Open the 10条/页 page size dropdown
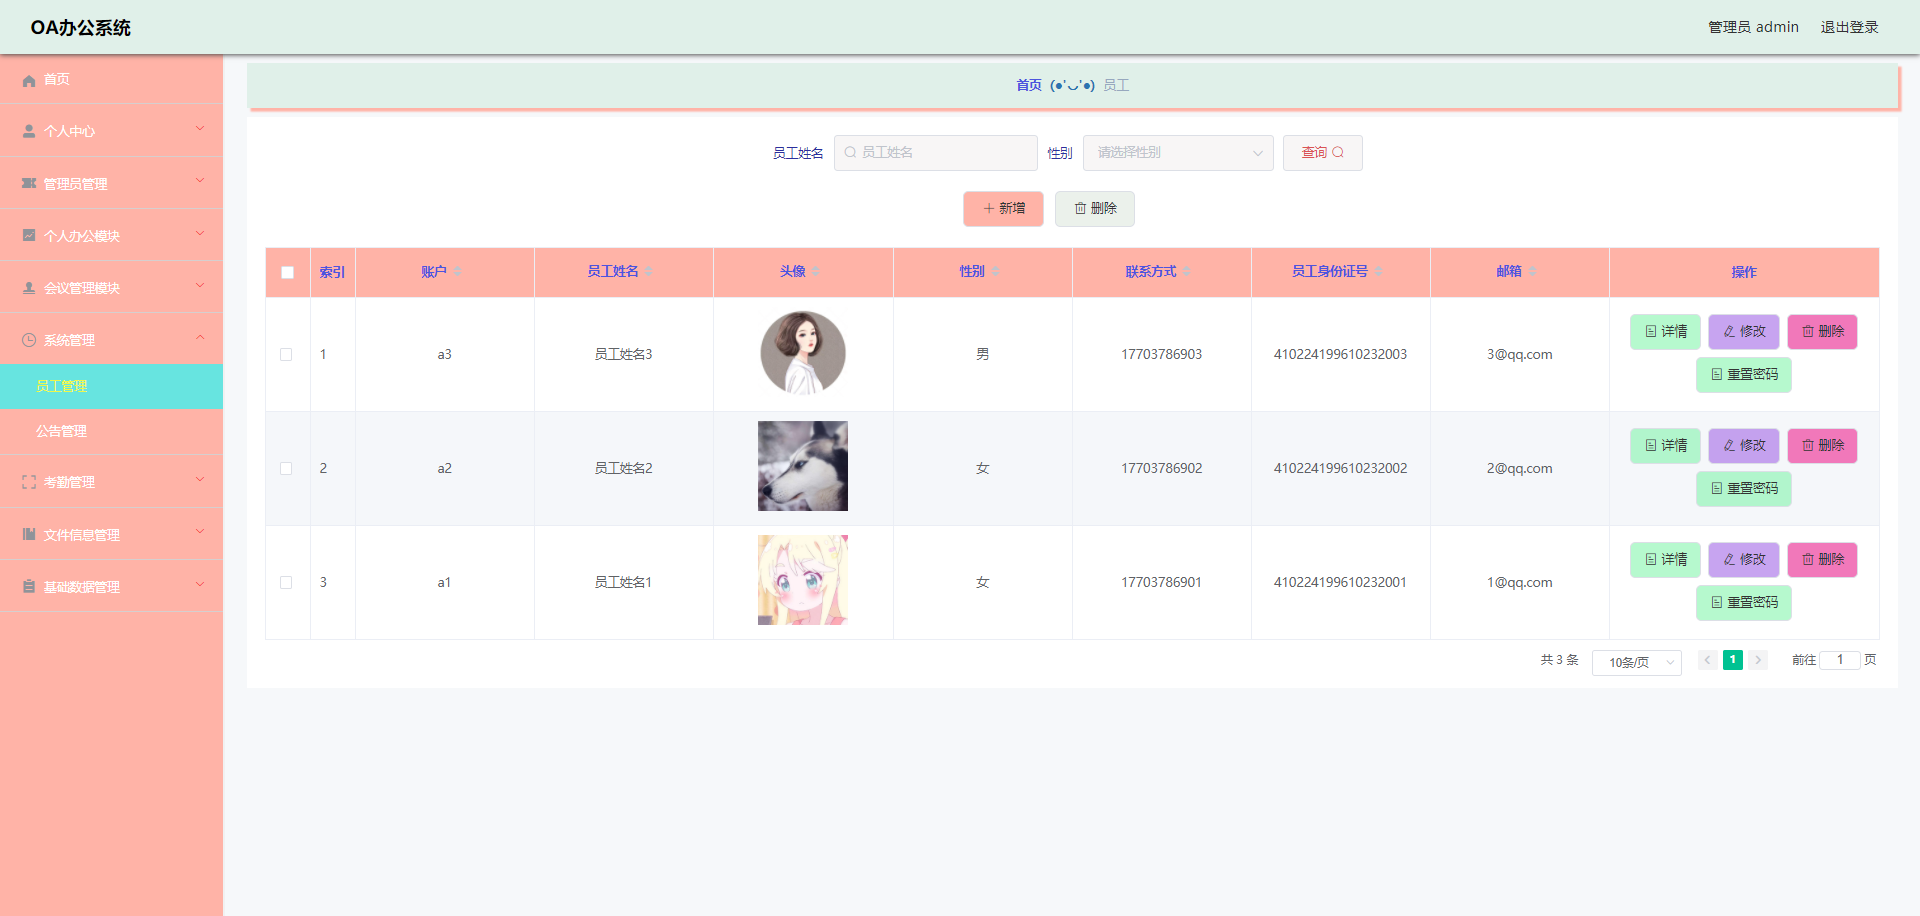Viewport: 1920px width, 916px height. pos(1636,662)
